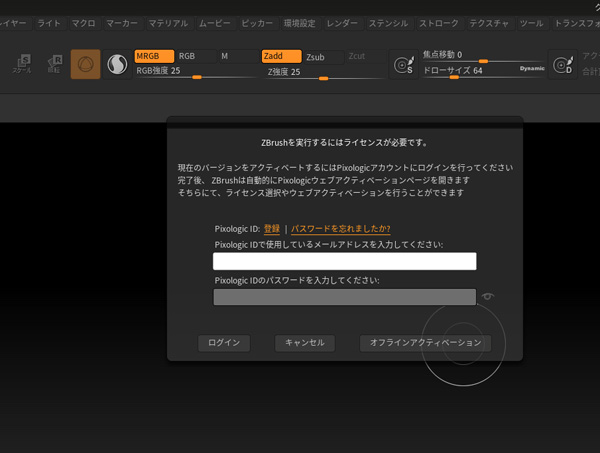Open the パスワードを忘れましたか? link
This screenshot has height=453, width=600.
pos(341,229)
